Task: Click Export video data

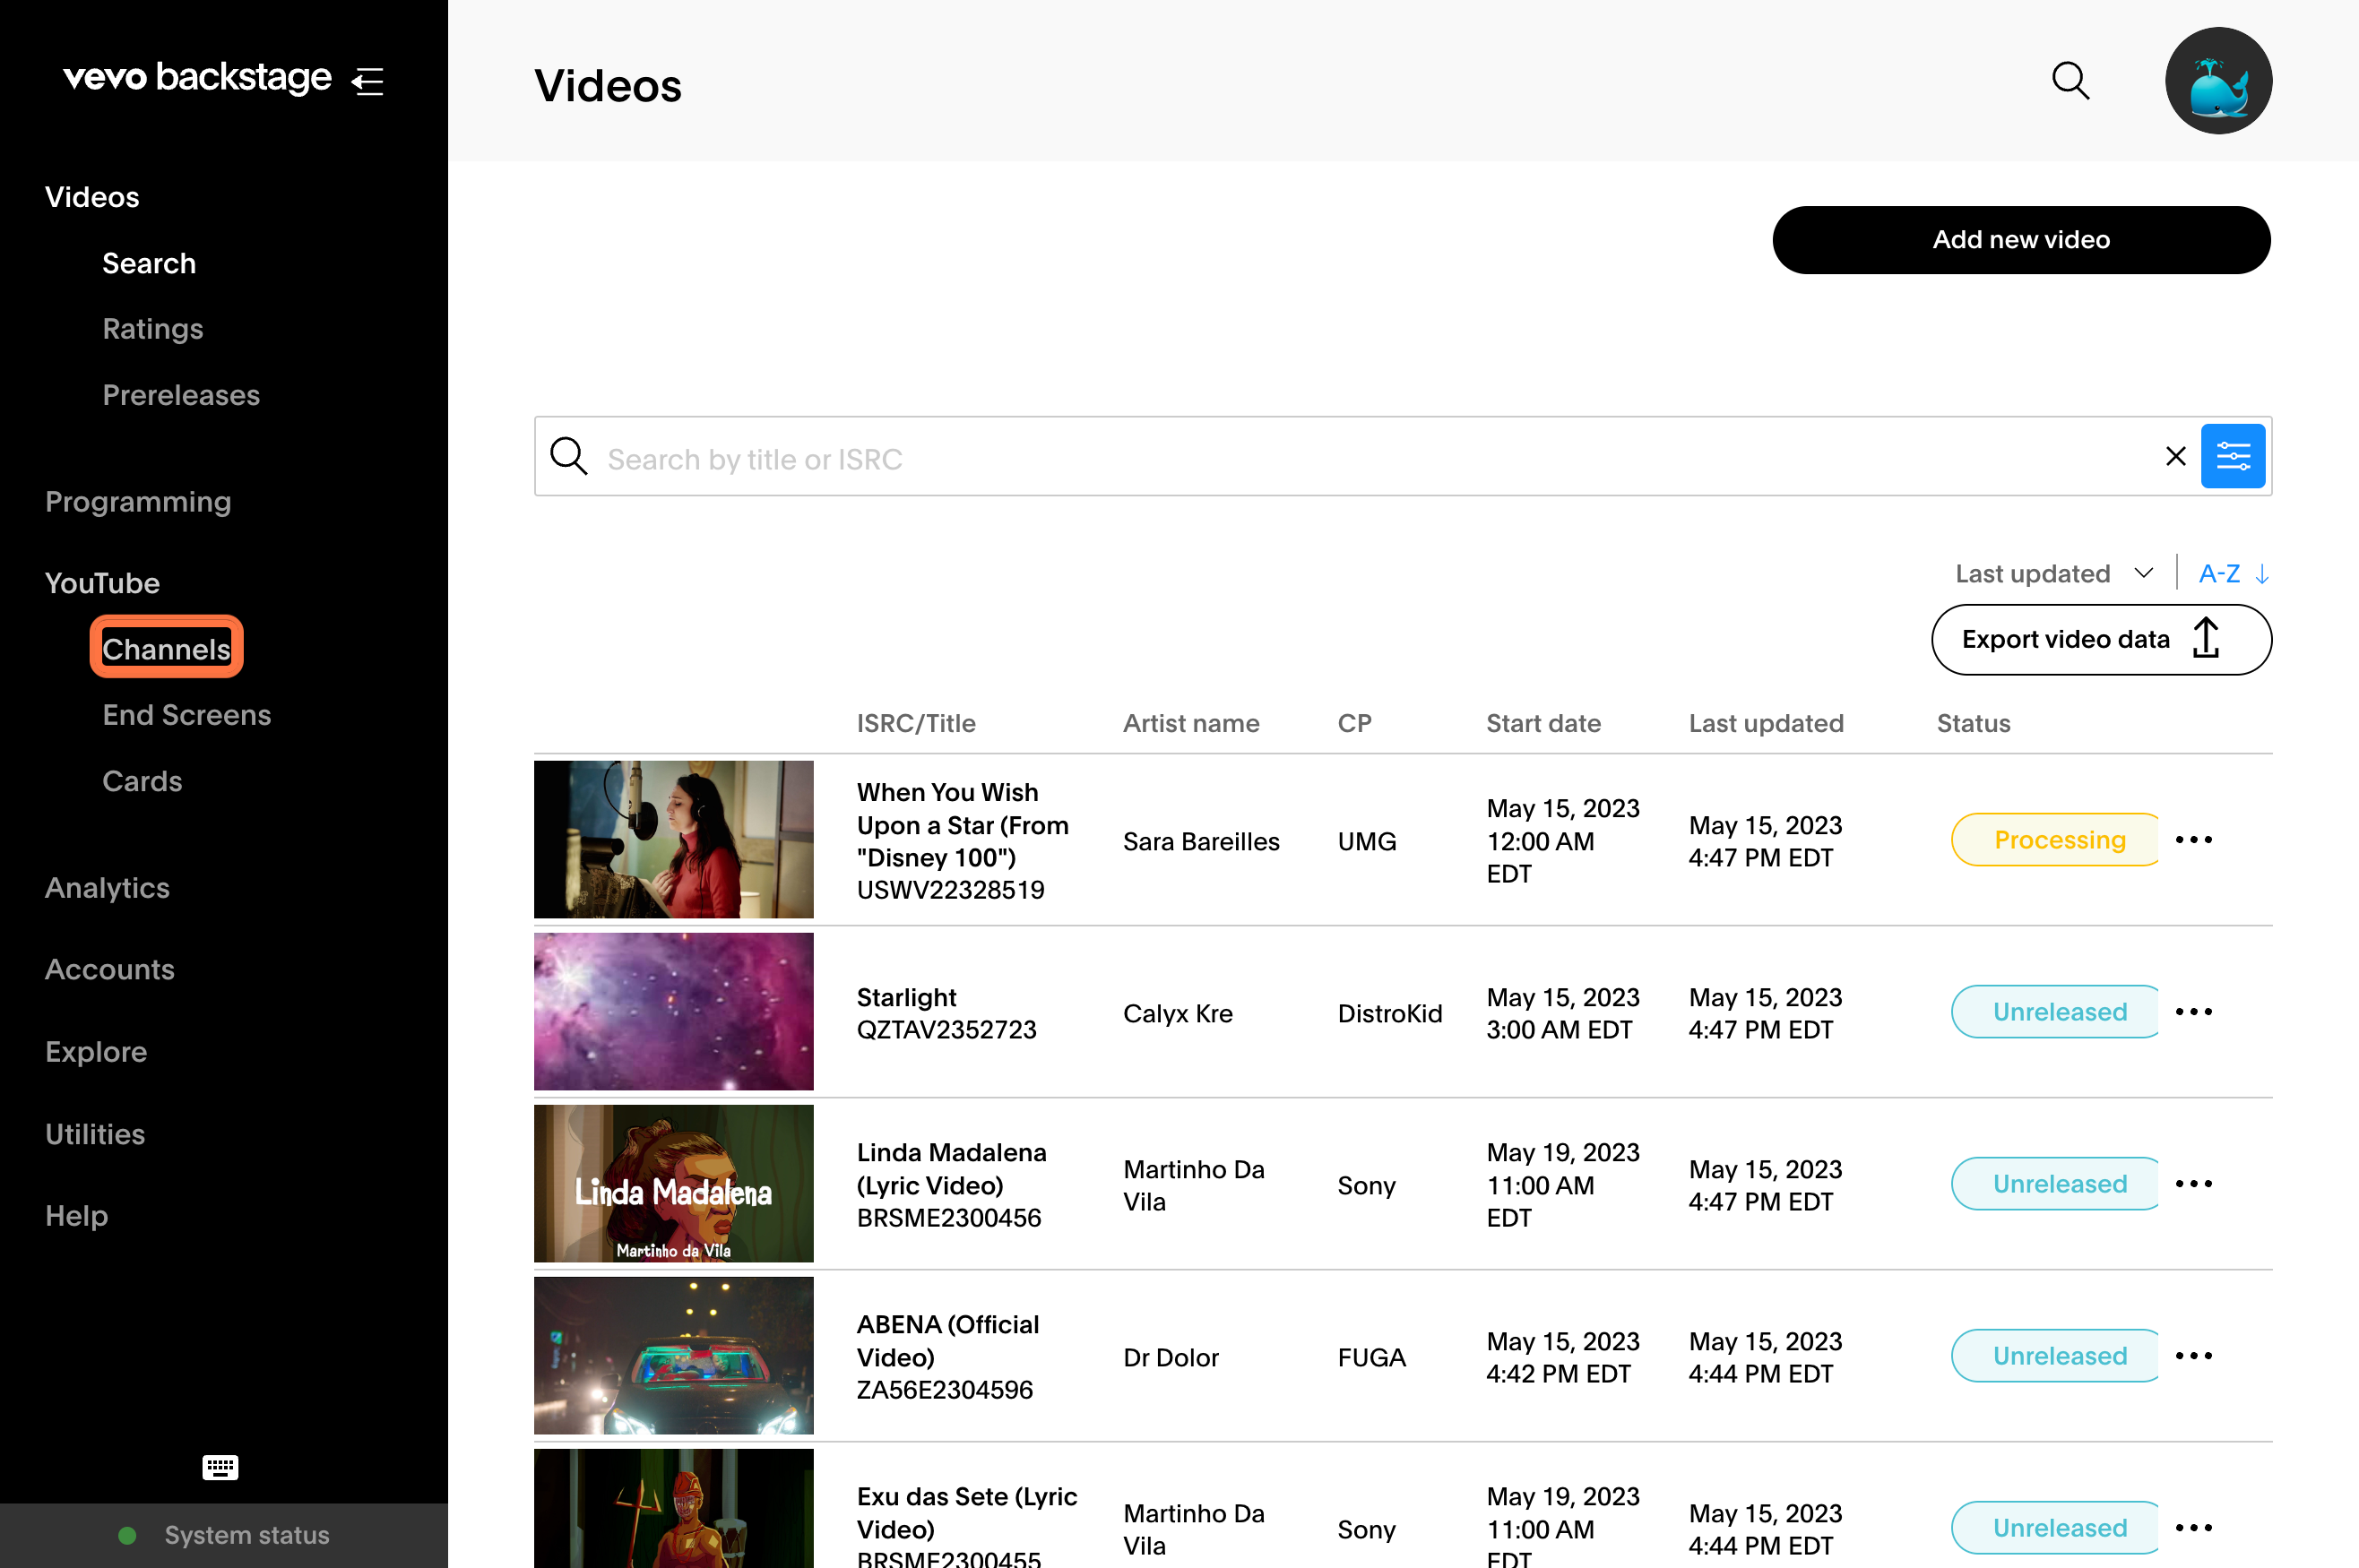Action: (x=2100, y=639)
